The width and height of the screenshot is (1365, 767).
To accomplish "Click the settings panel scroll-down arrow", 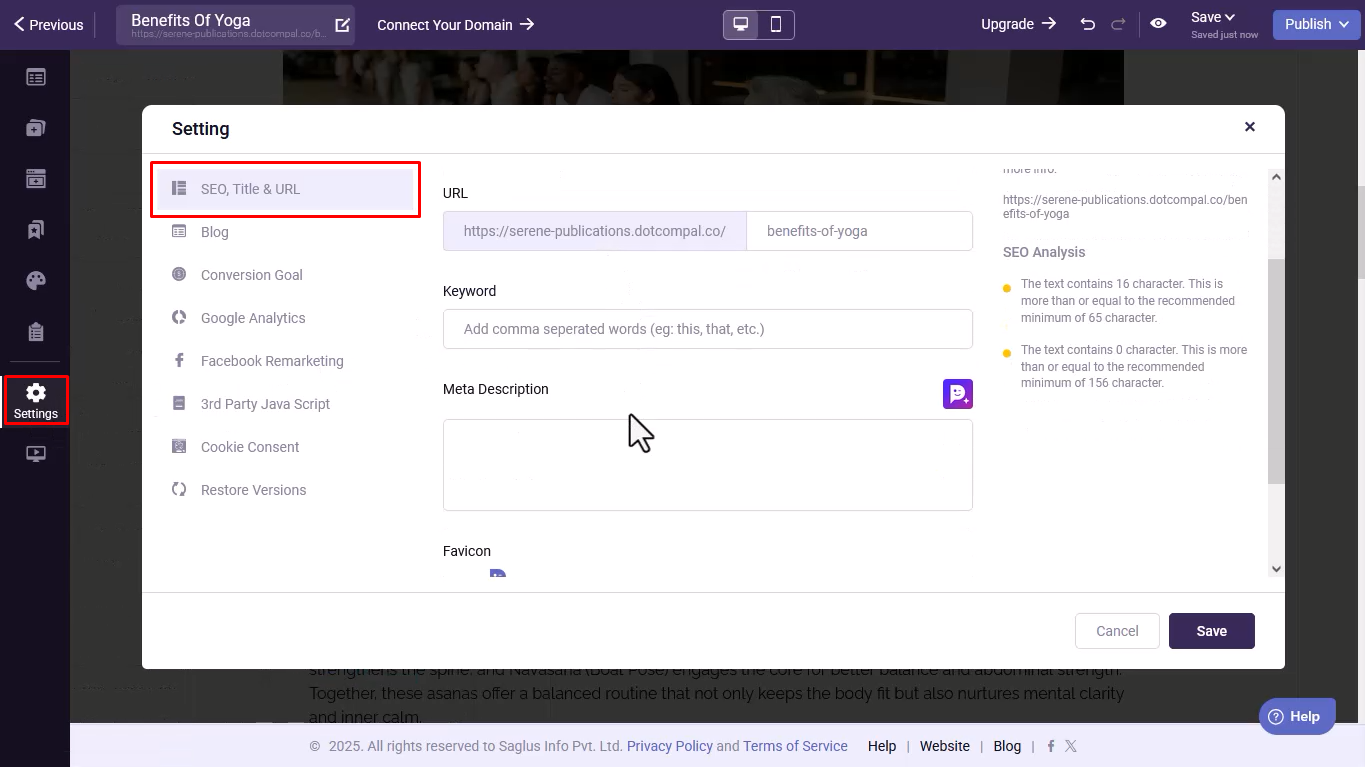I will tap(1276, 568).
